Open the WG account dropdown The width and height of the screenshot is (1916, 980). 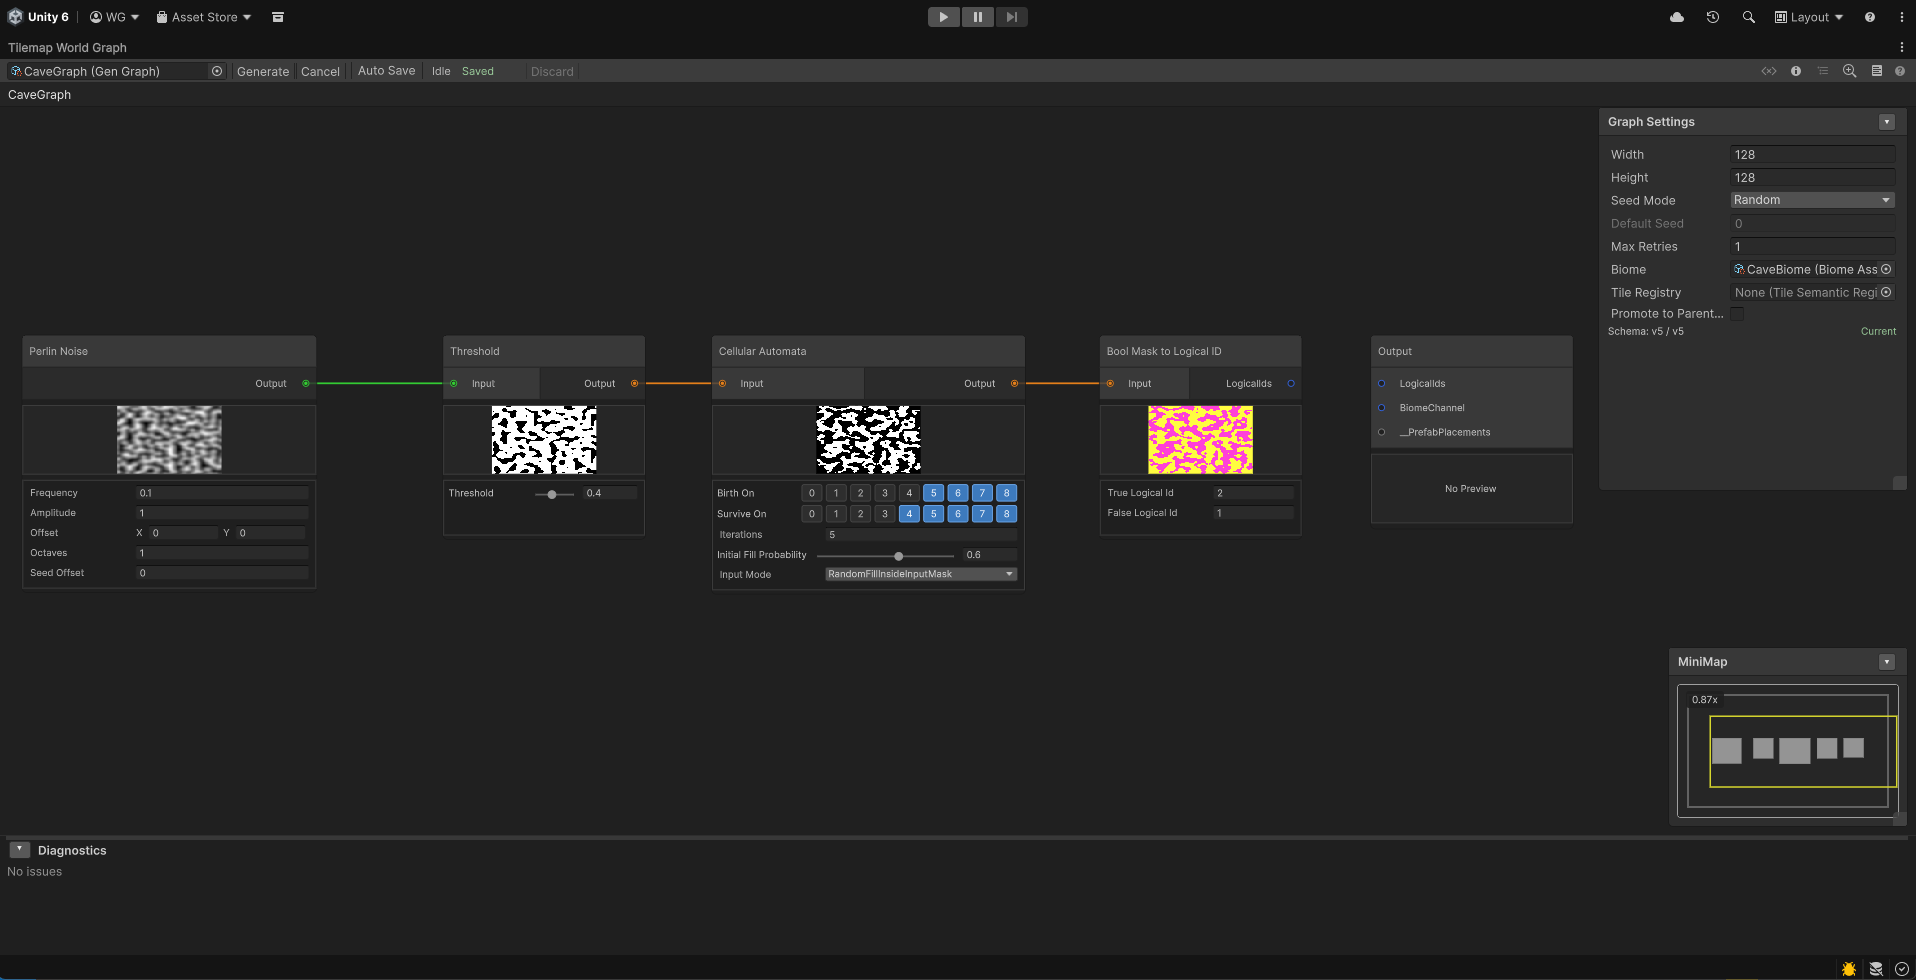tap(114, 17)
